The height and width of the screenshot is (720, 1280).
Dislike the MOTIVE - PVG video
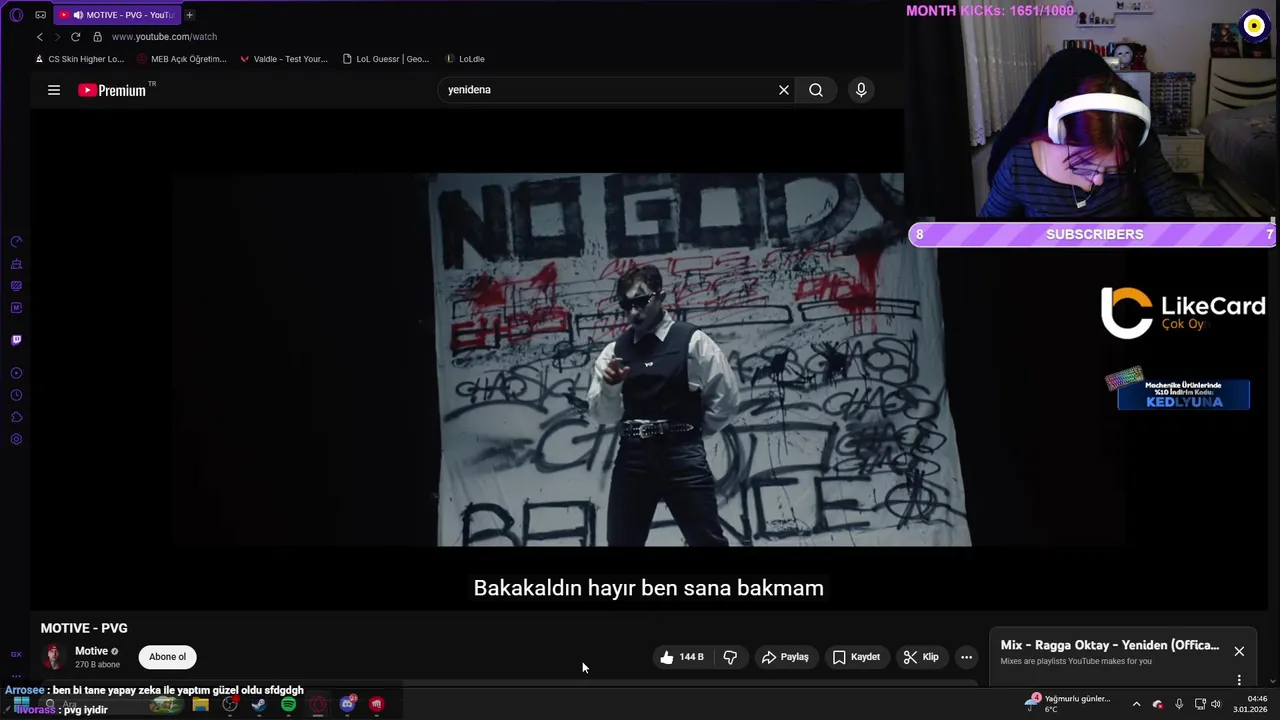[730, 657]
